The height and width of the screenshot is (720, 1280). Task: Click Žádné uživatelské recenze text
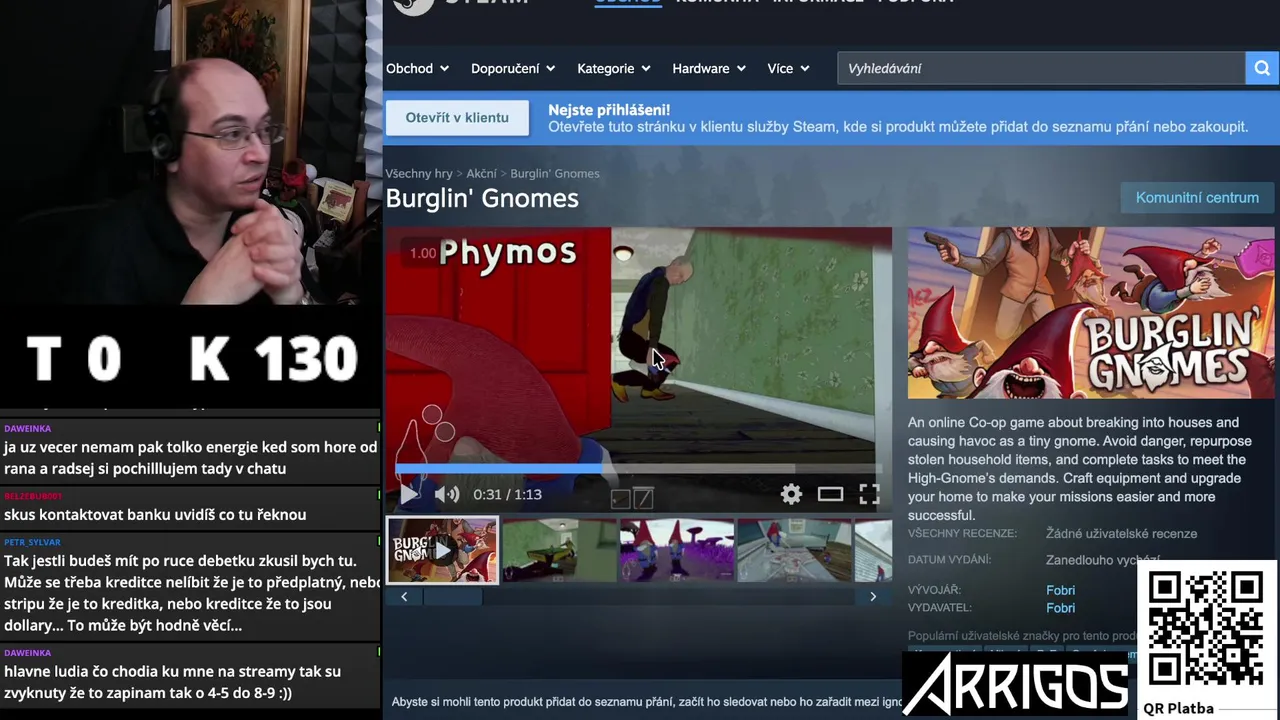coord(1121,534)
